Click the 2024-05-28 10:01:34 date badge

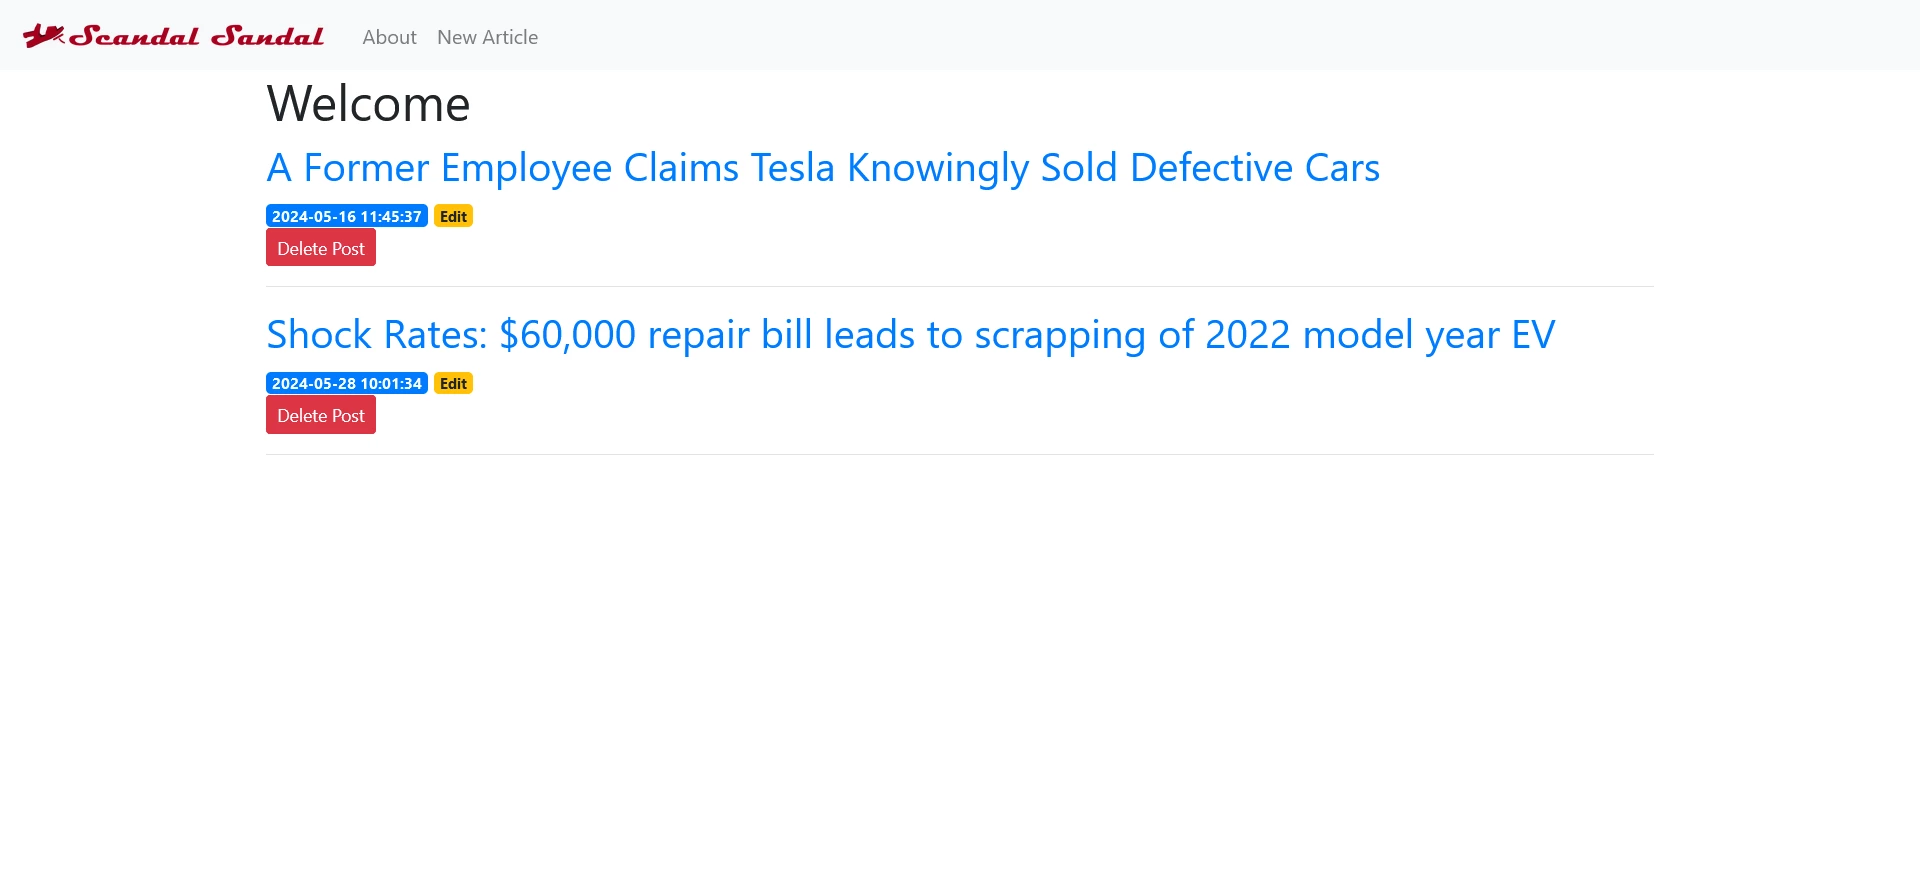pos(346,383)
